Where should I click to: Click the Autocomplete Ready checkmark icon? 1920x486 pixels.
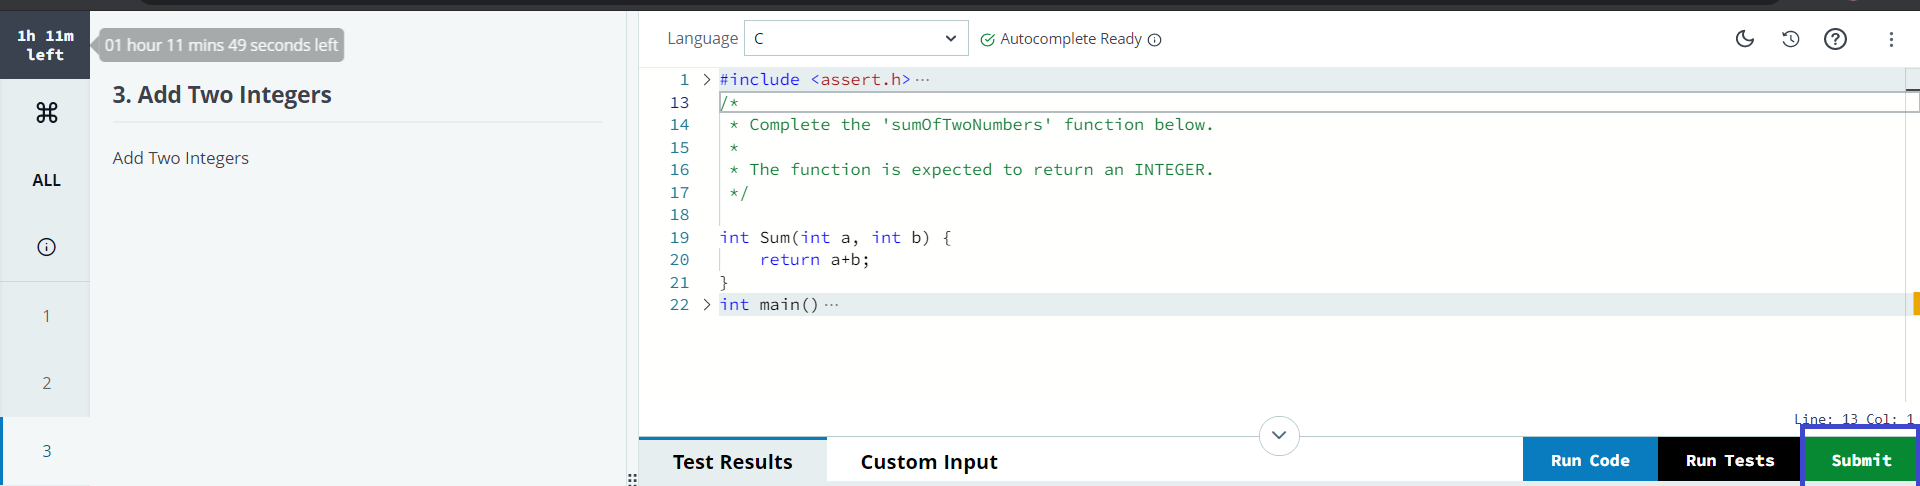point(987,40)
